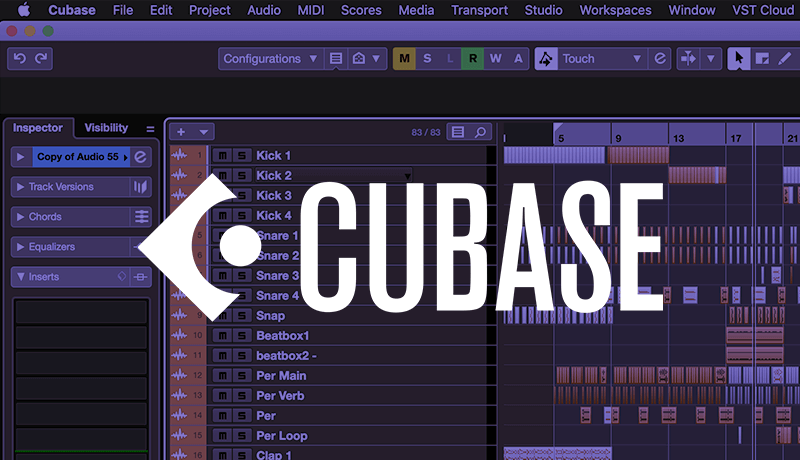Toggle the global Mute M button
The height and width of the screenshot is (460, 800).
pos(404,59)
